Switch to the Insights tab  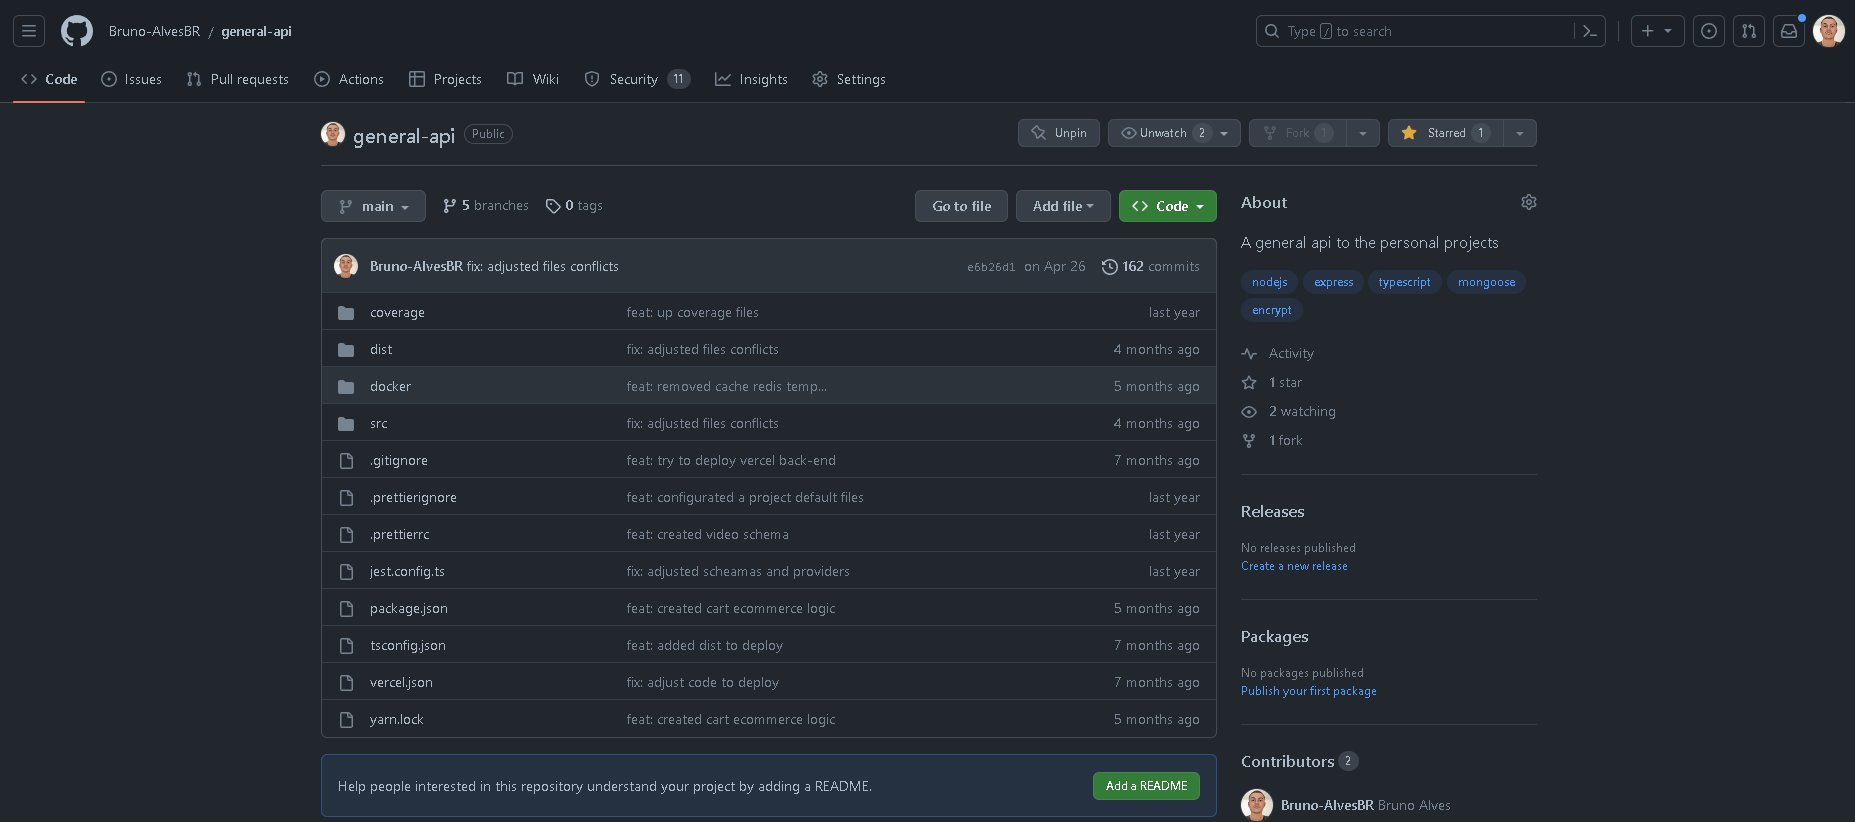(x=751, y=79)
